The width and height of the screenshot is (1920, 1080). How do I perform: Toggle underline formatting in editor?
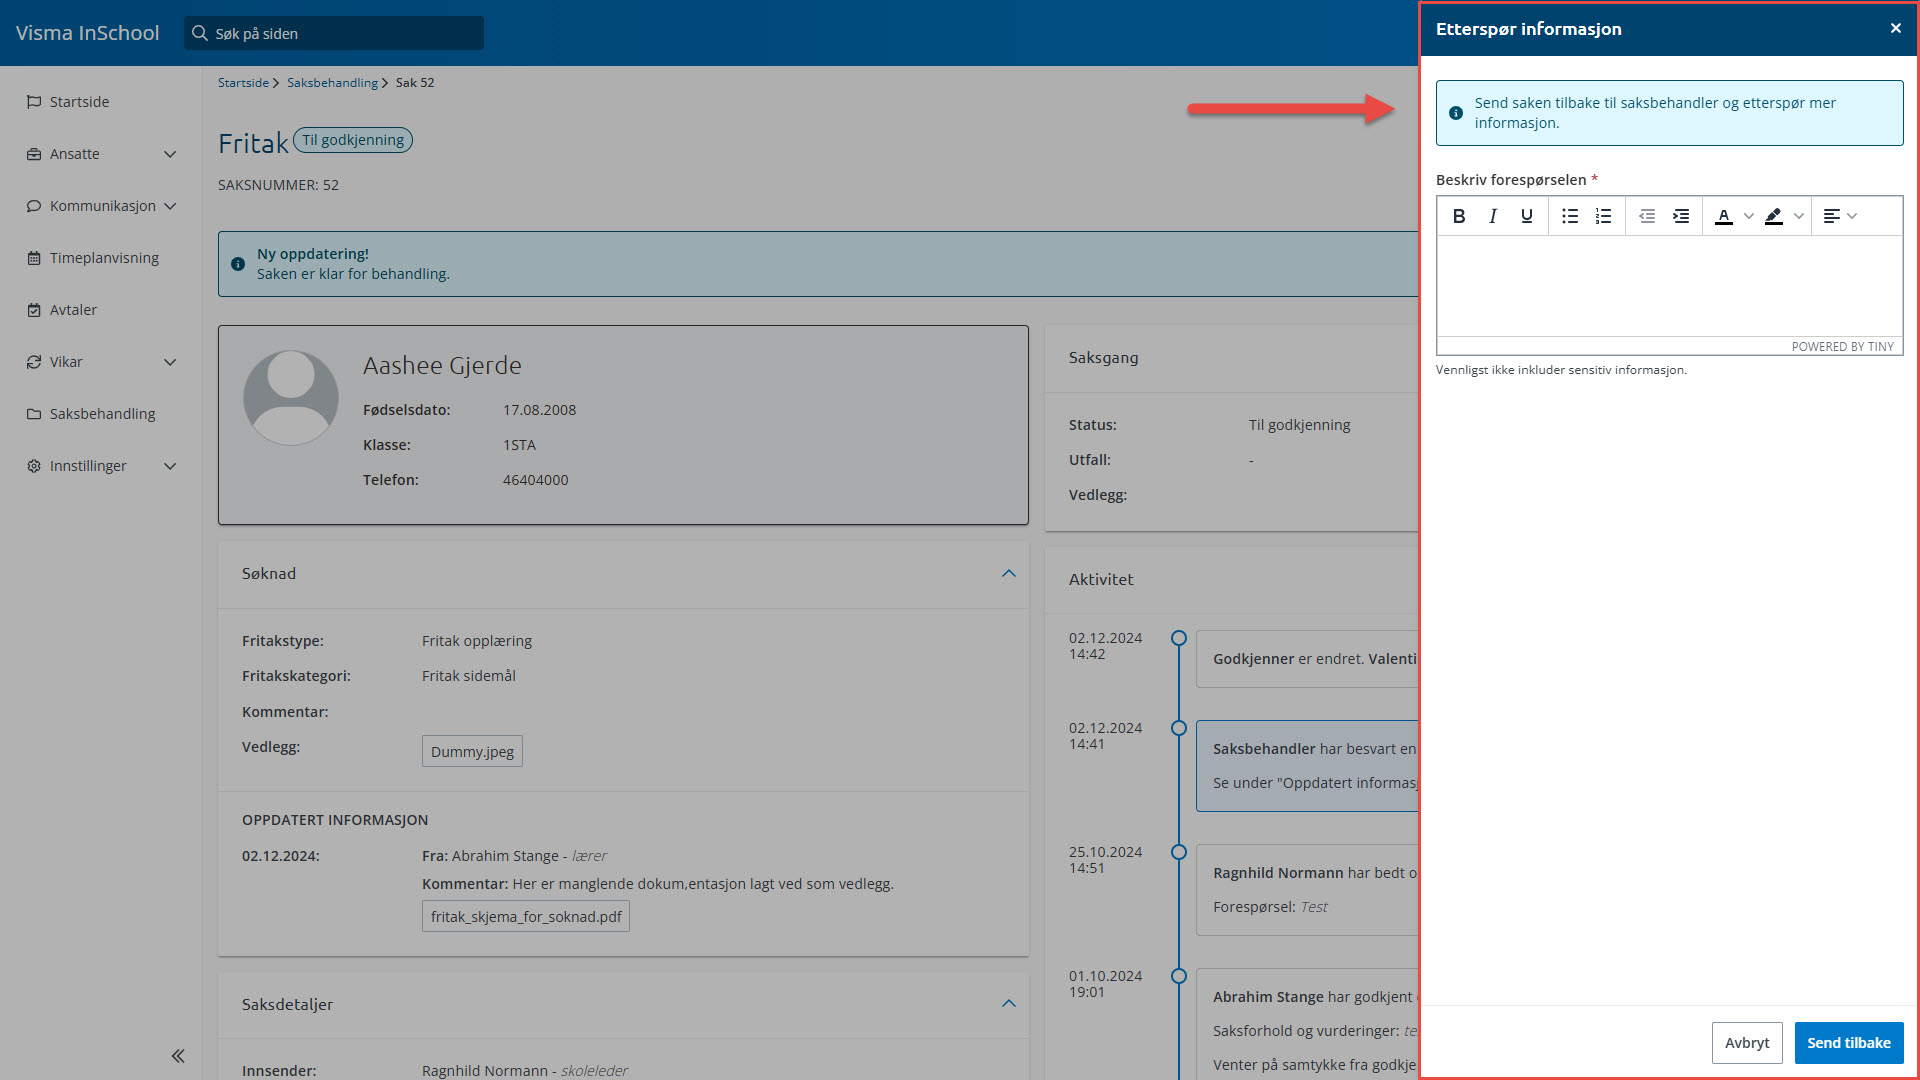pyautogui.click(x=1527, y=216)
